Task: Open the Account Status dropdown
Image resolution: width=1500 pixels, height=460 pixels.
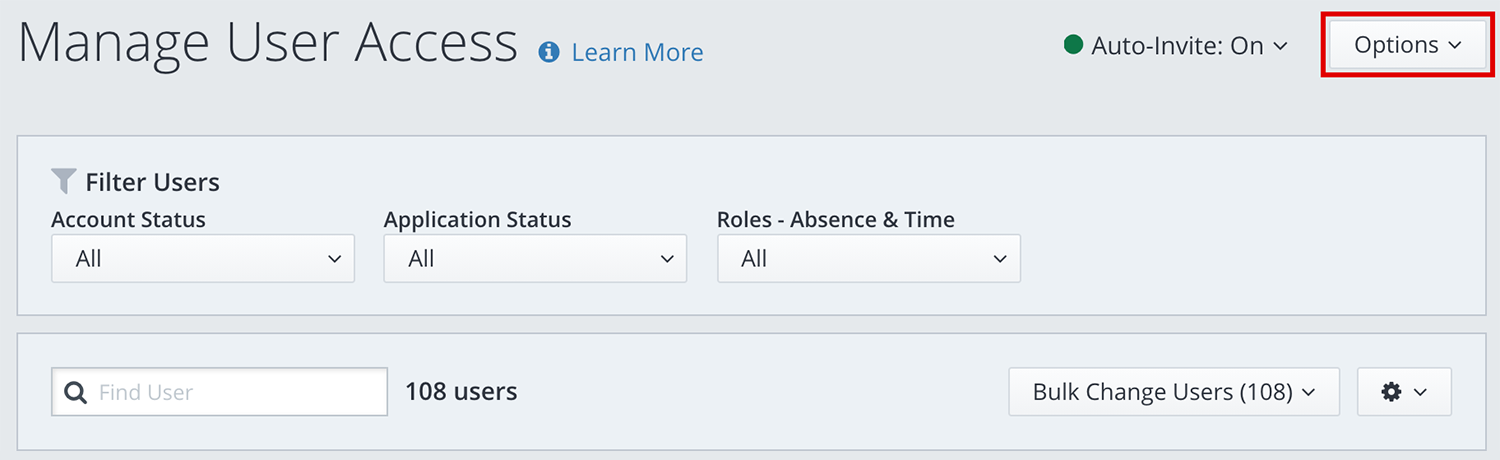Action: pos(203,259)
